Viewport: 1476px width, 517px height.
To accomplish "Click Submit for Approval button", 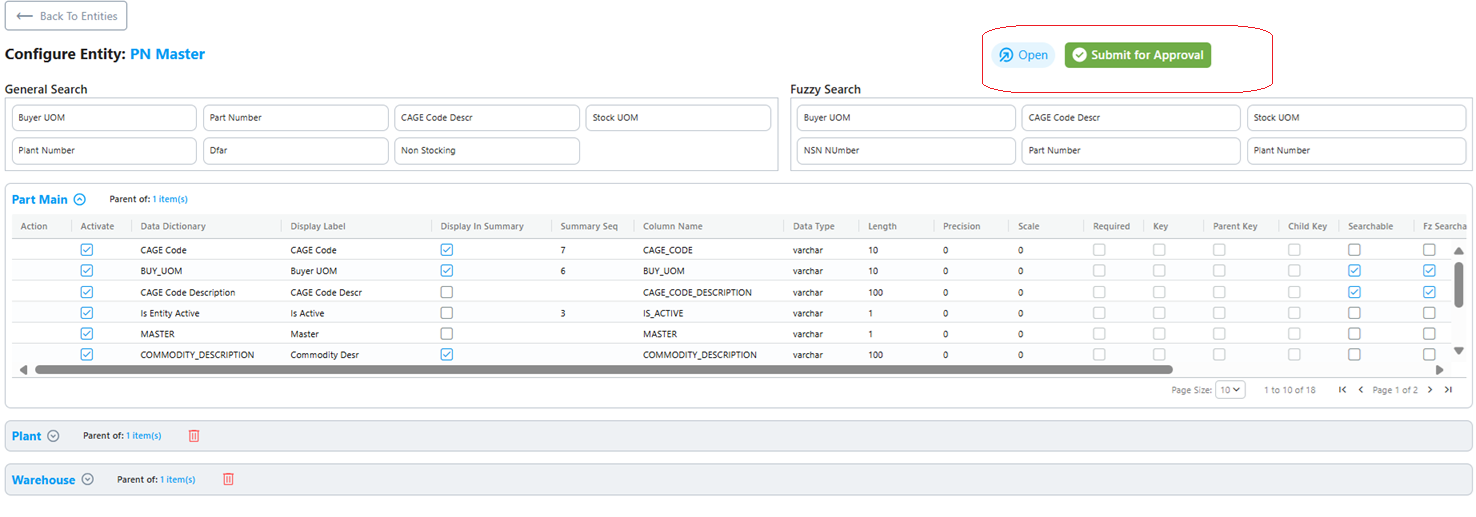I will [x=1138, y=55].
